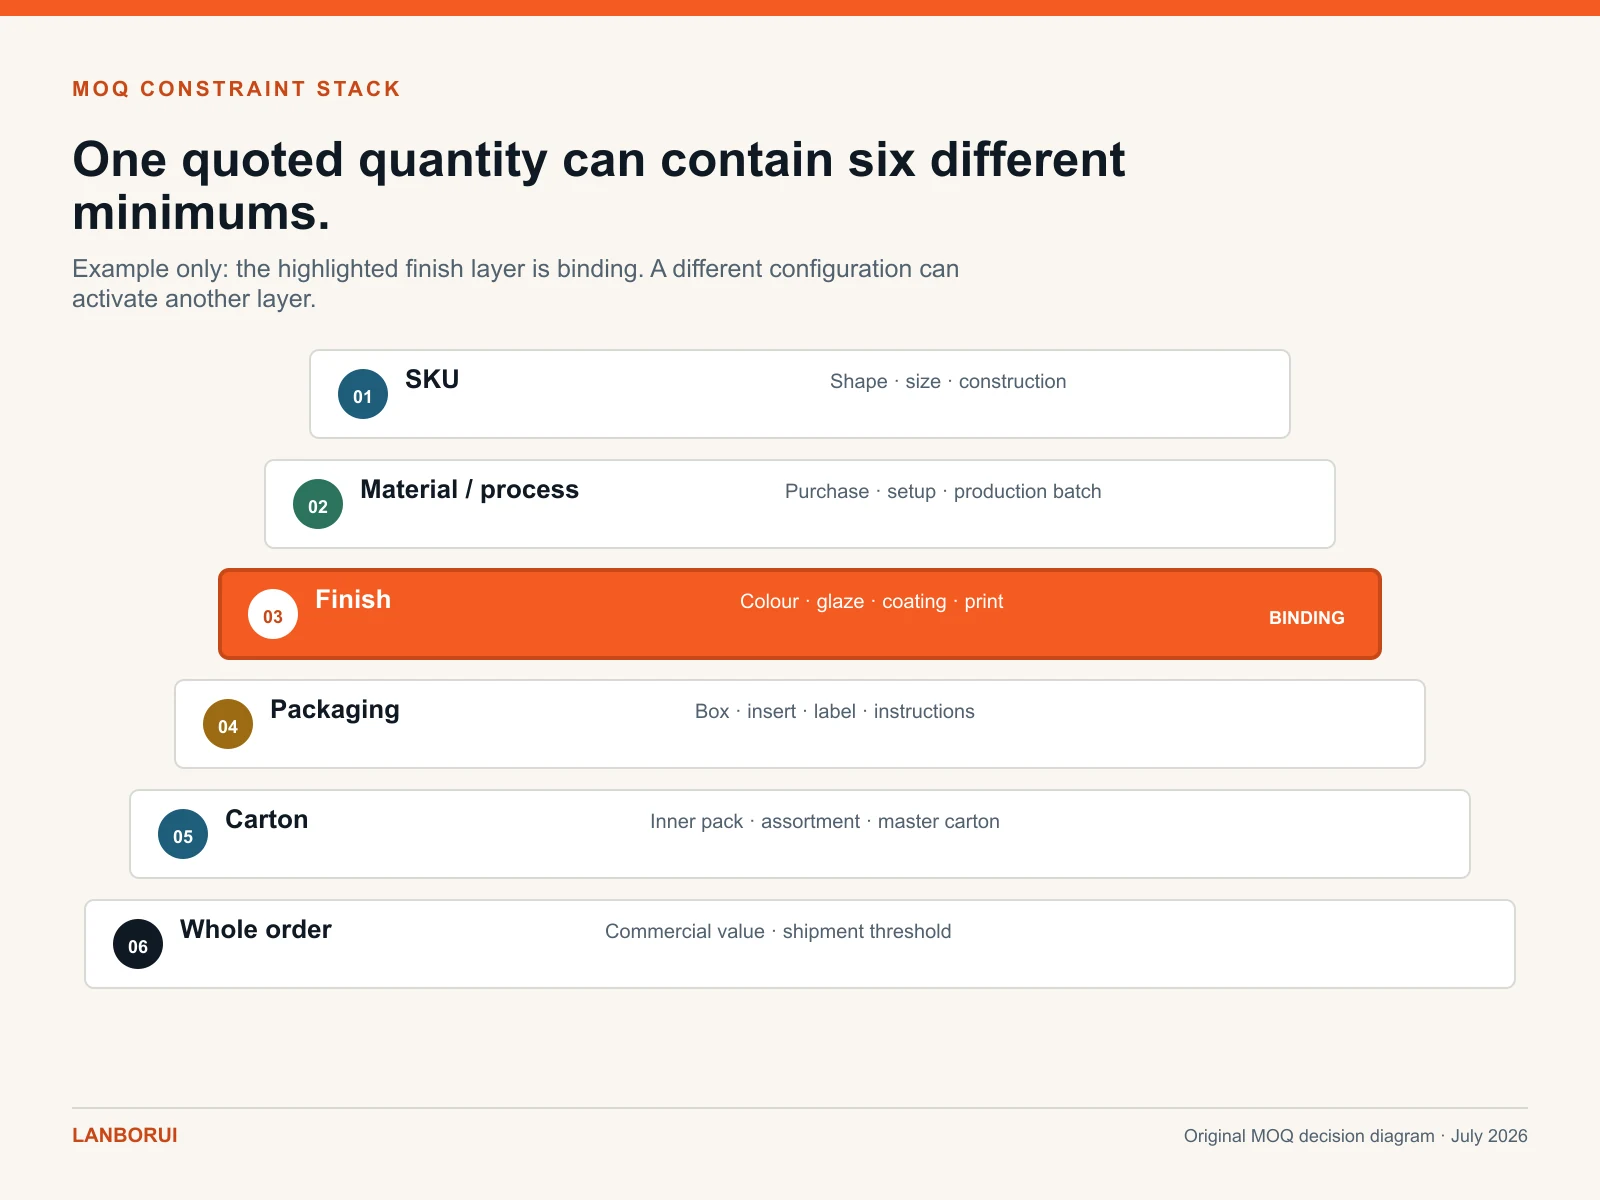
Task: Click the green 02 circle badge
Action: (318, 504)
